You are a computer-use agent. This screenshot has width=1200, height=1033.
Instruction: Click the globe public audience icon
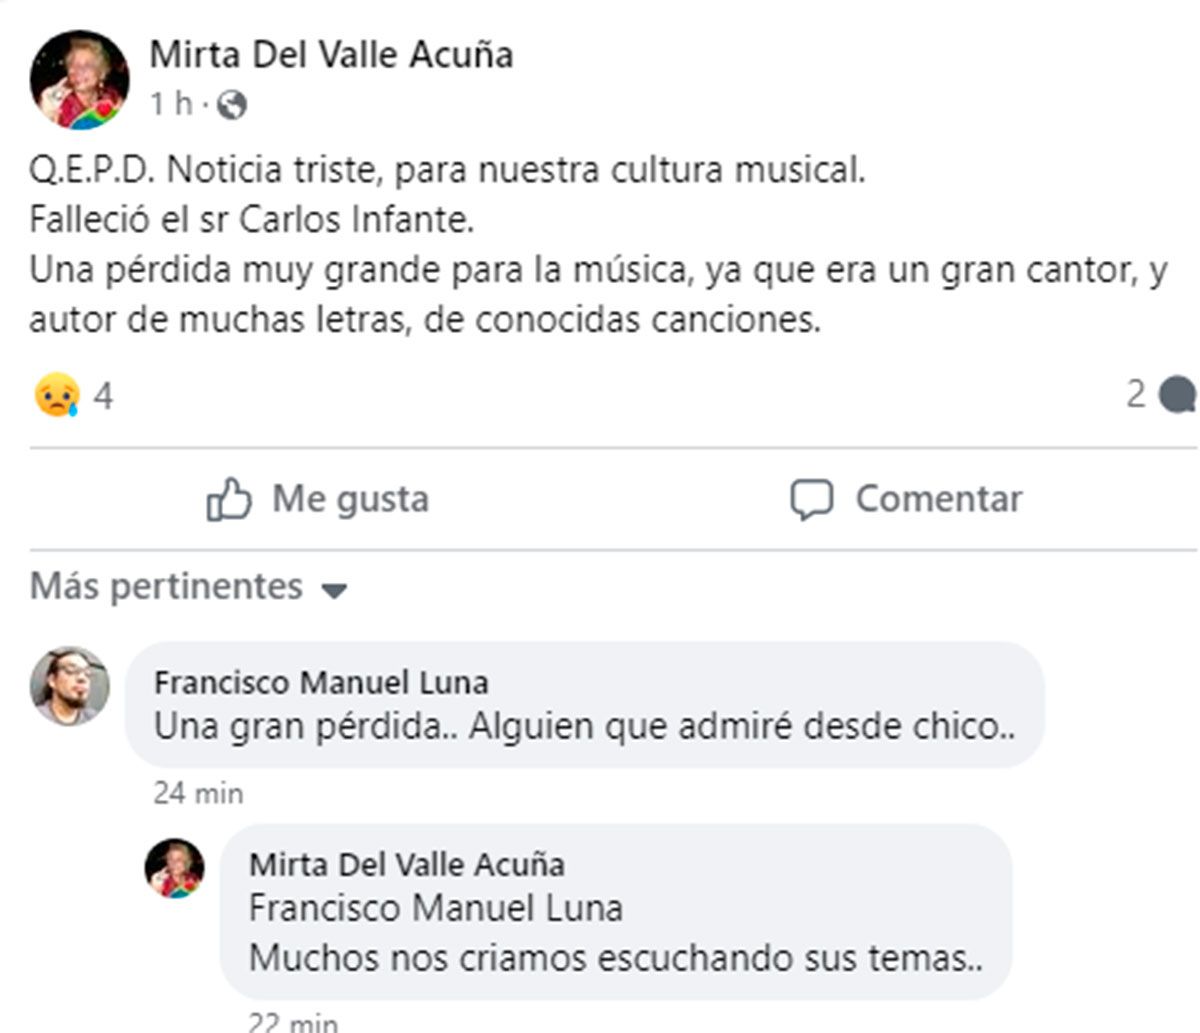232,104
